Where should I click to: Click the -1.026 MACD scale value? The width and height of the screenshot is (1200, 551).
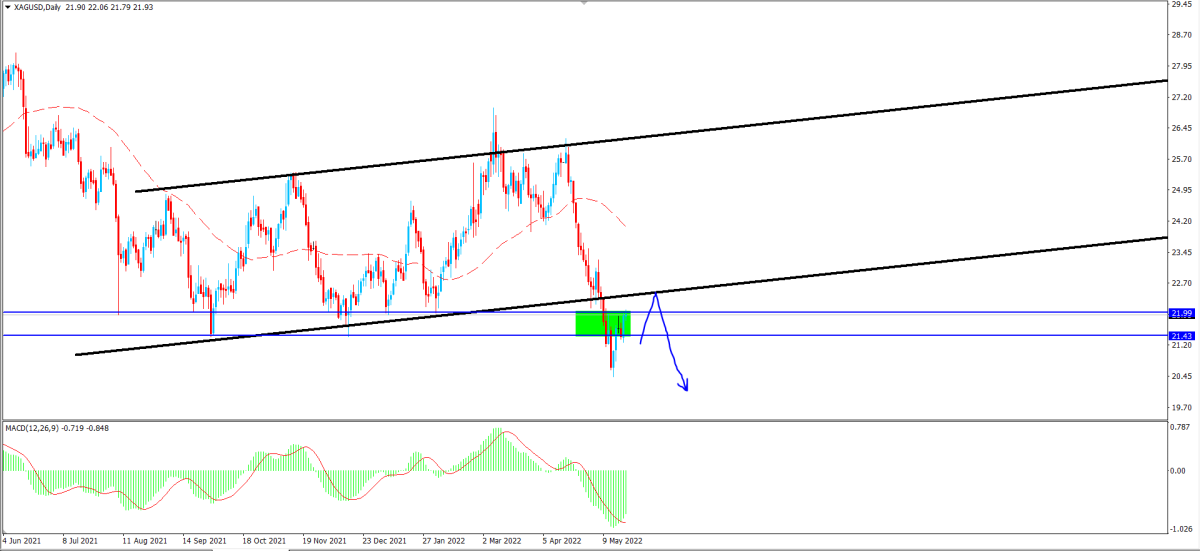point(1183,530)
